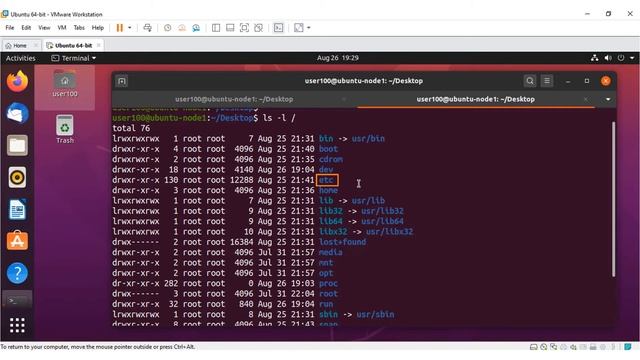Click the console view icon

pos(278,28)
